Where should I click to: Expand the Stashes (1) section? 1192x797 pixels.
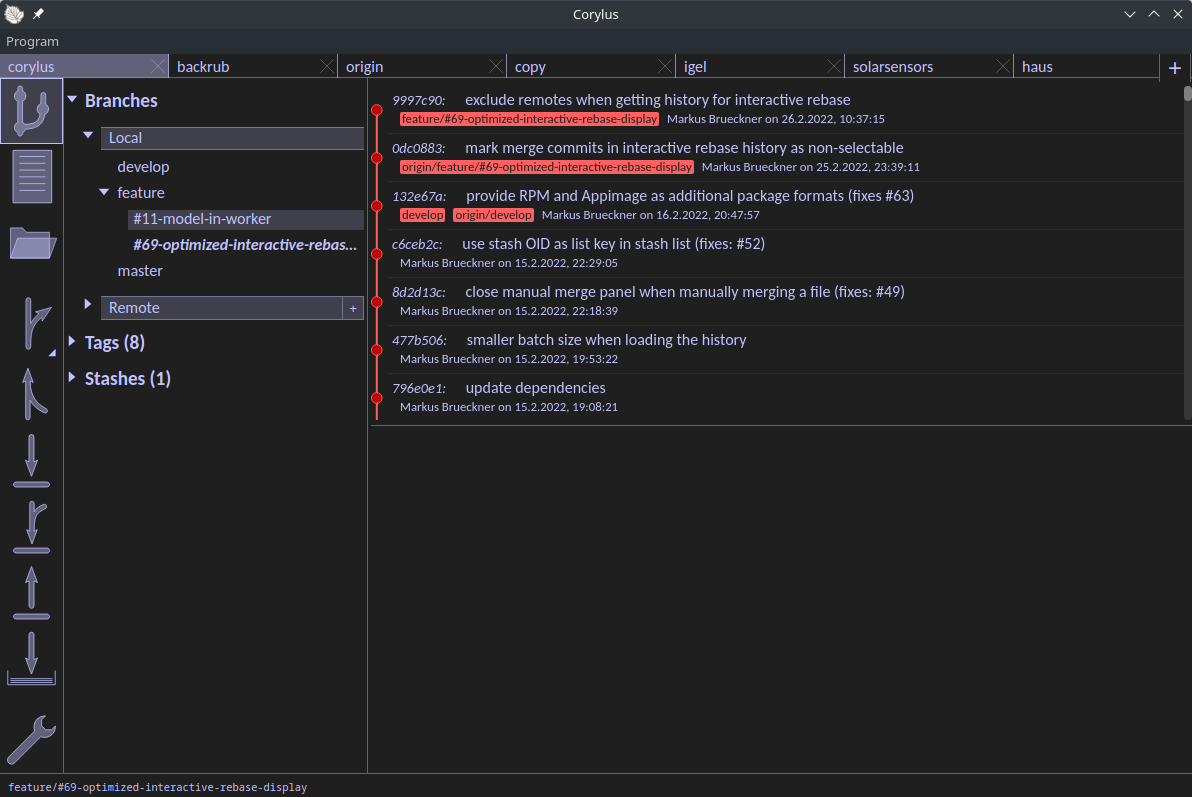point(71,378)
